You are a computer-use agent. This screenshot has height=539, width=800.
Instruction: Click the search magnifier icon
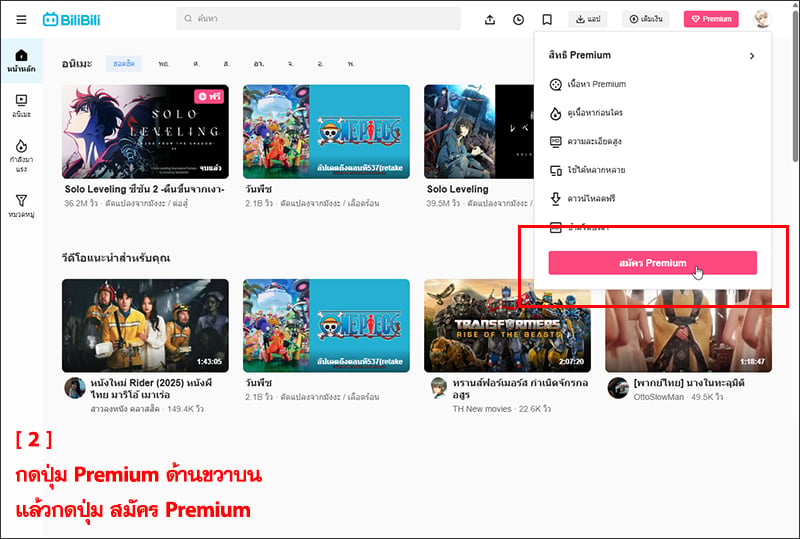click(188, 18)
